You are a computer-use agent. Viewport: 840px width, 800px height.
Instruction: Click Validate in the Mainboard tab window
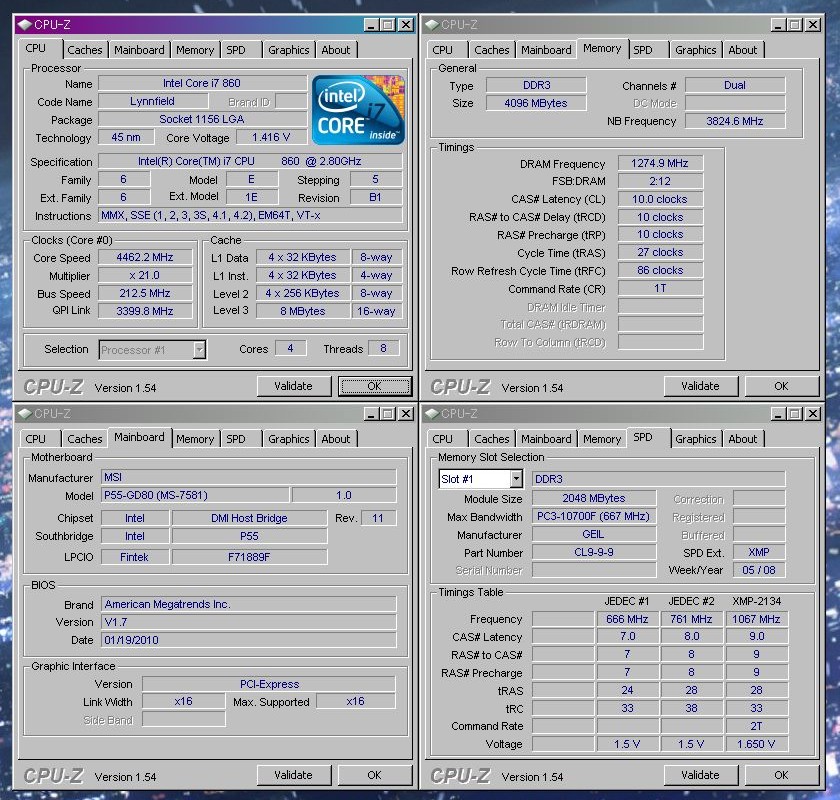[294, 775]
